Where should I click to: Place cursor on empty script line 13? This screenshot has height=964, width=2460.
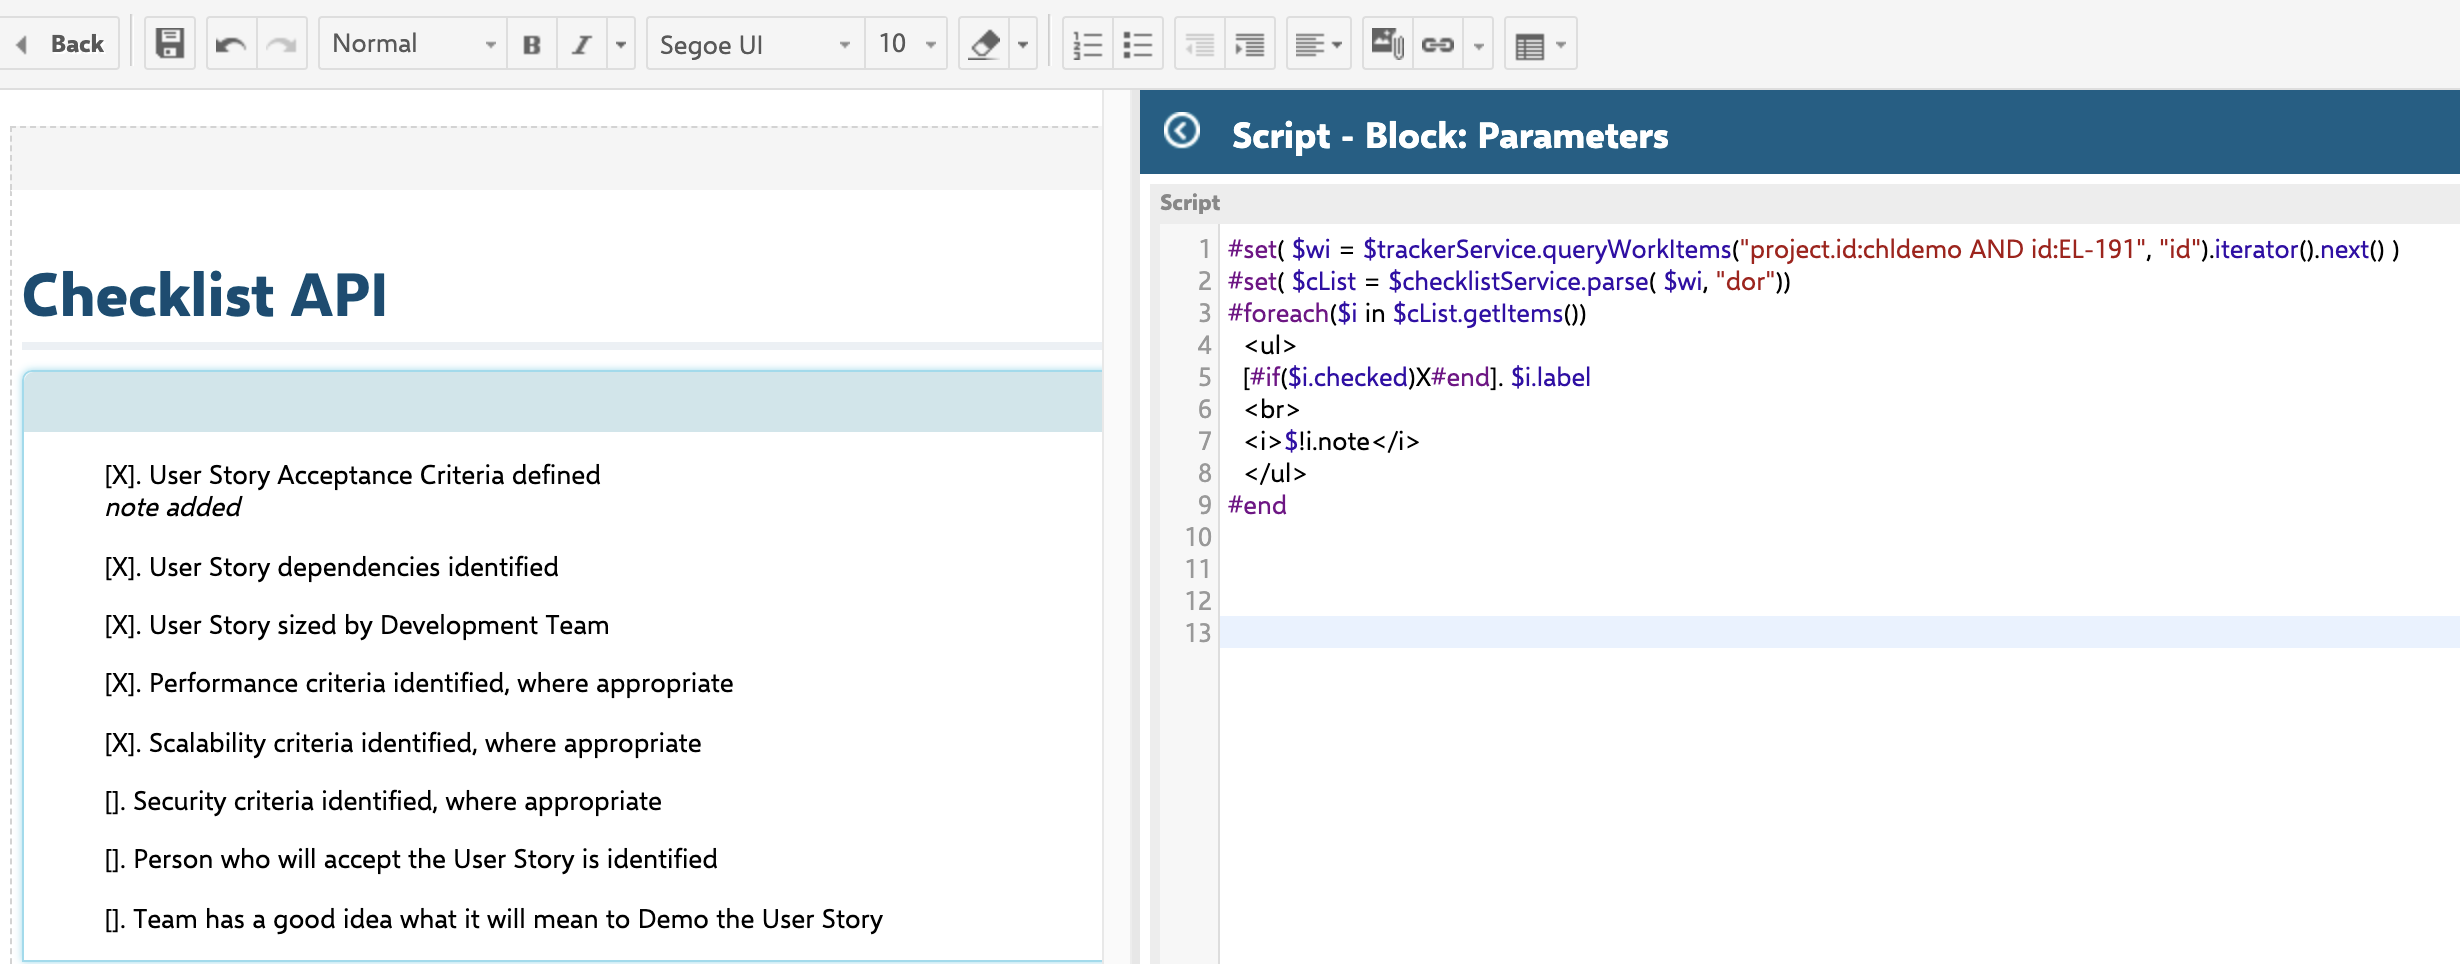tap(1838, 633)
